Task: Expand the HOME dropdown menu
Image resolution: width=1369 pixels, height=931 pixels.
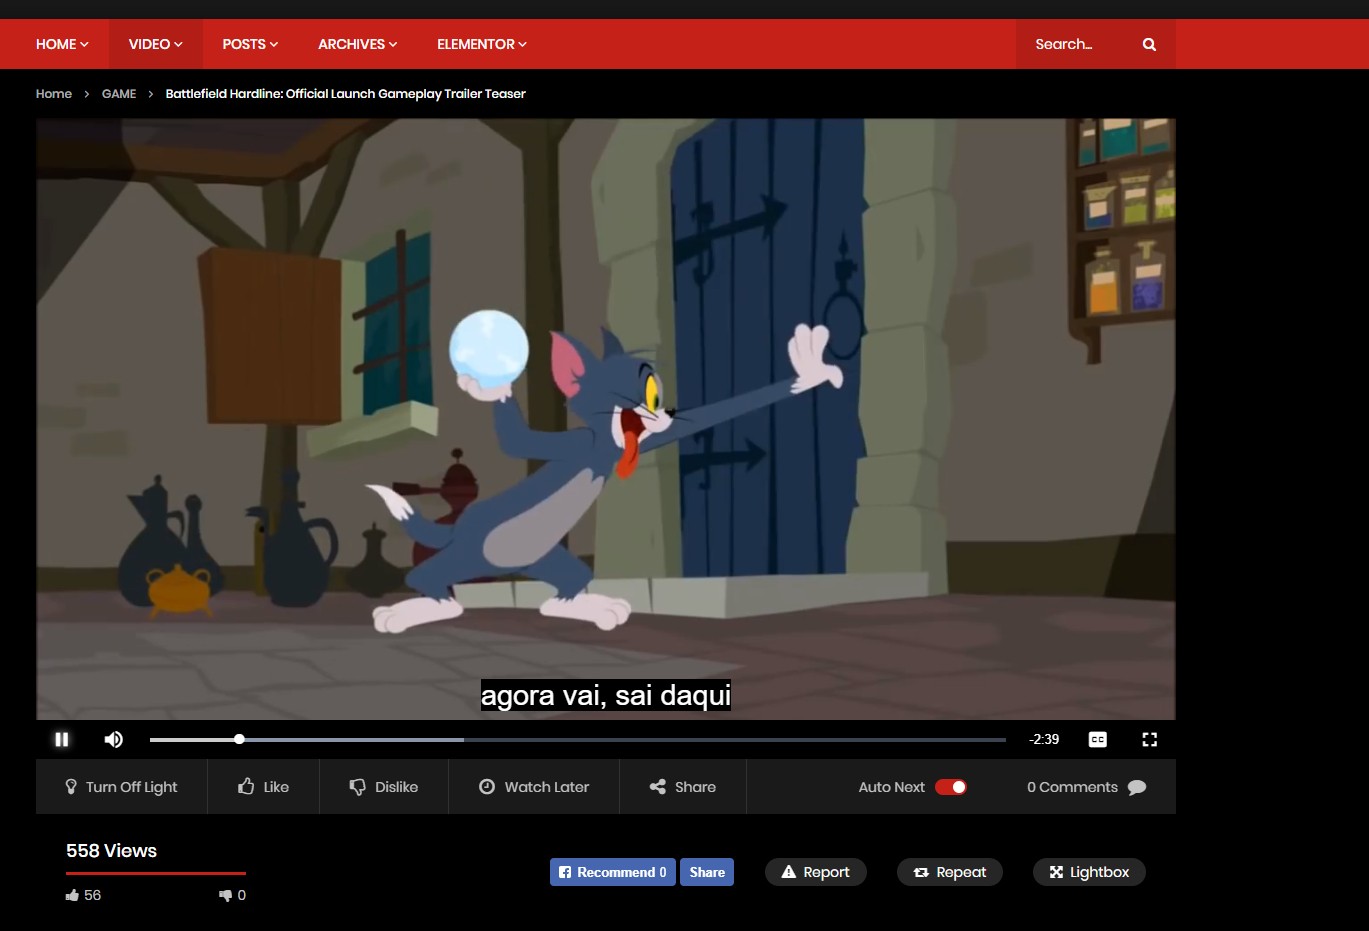Action: coord(62,44)
